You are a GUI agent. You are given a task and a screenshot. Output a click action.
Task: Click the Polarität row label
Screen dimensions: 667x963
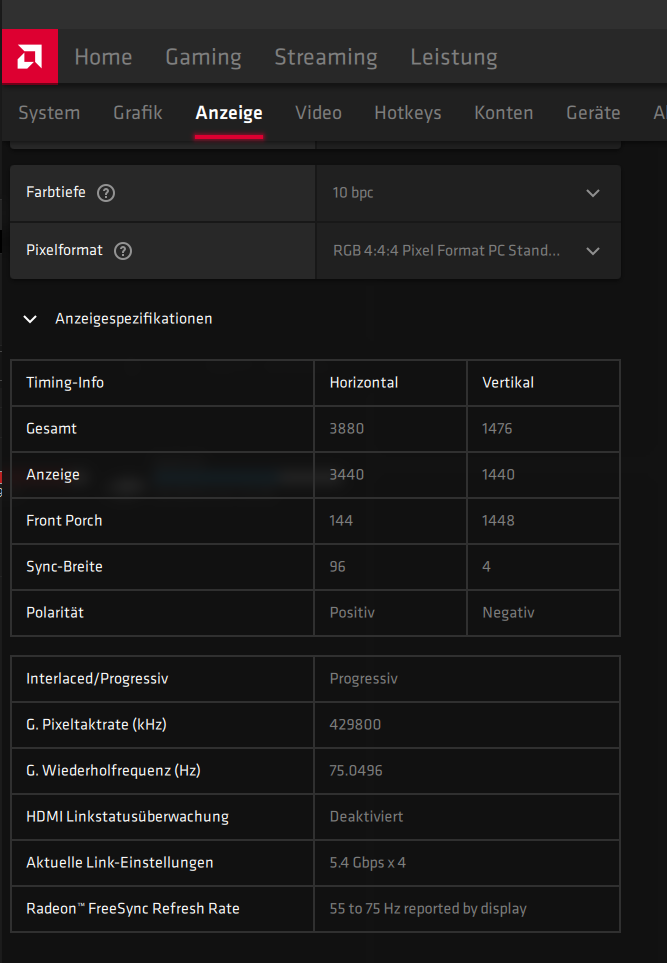pos(55,613)
